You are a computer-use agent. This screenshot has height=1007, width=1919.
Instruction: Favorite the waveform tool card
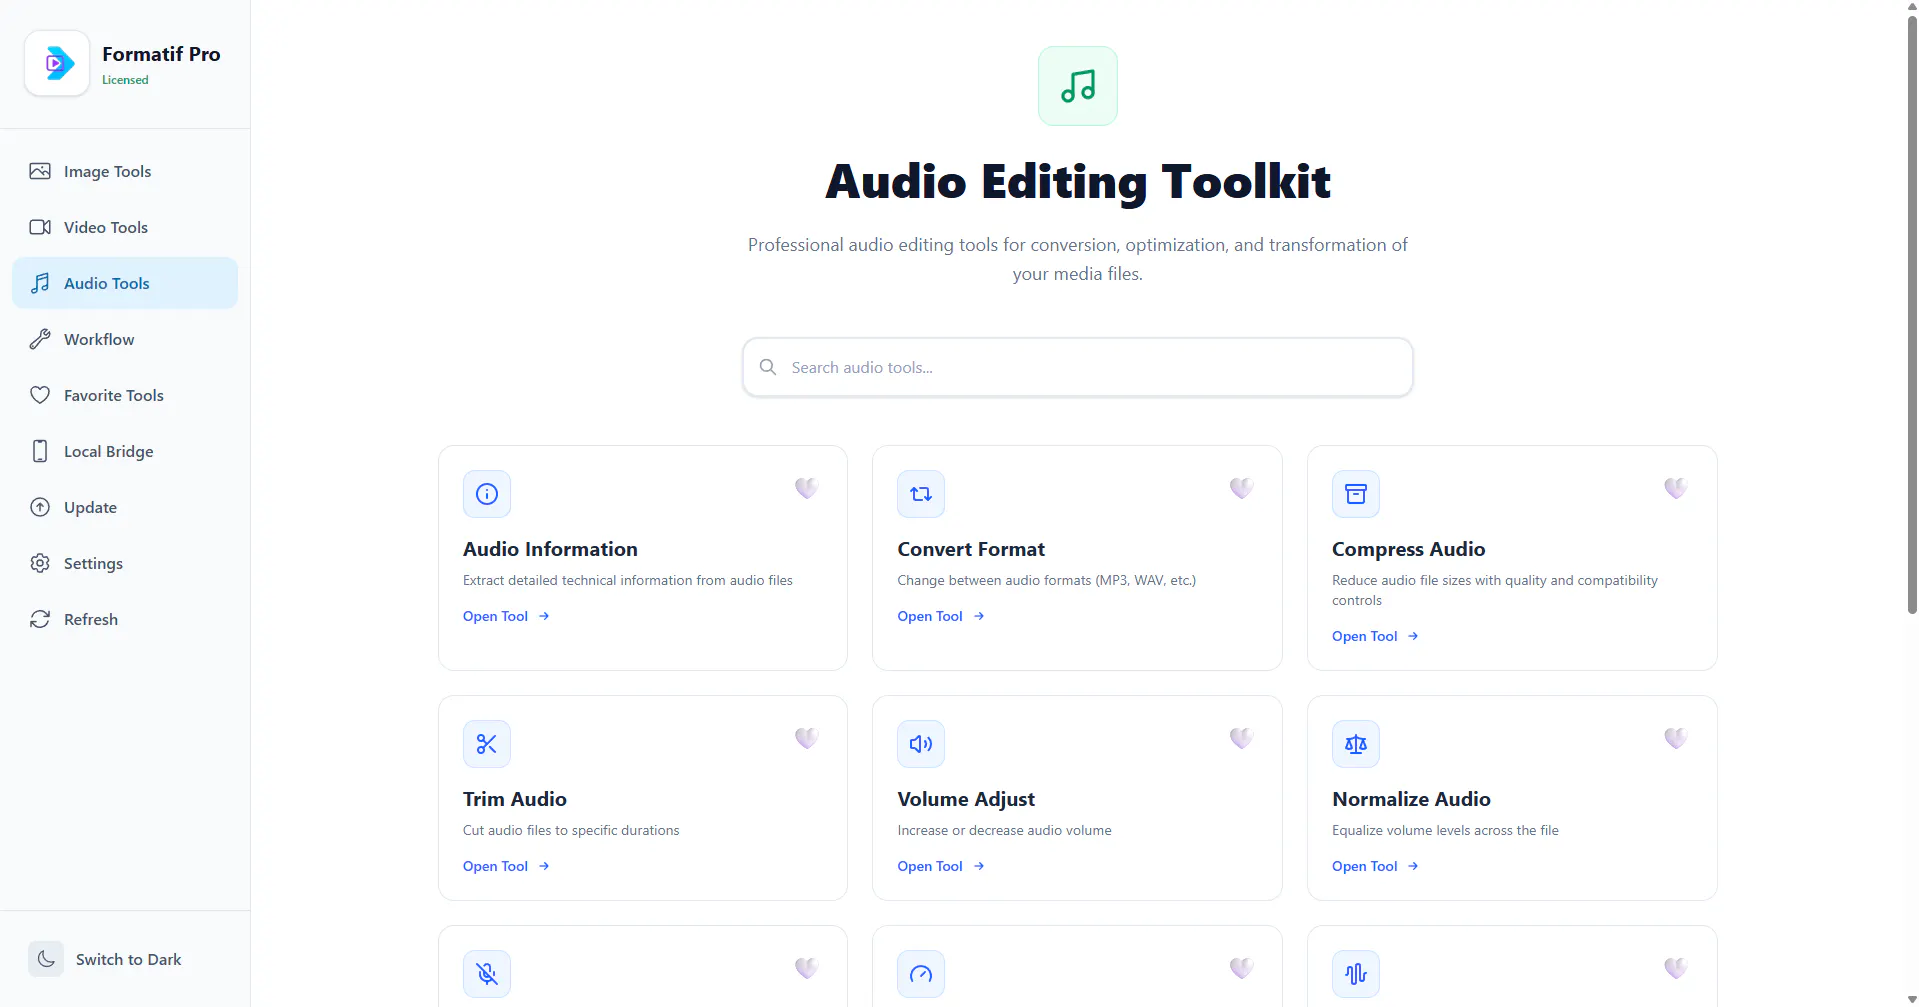tap(1676, 968)
